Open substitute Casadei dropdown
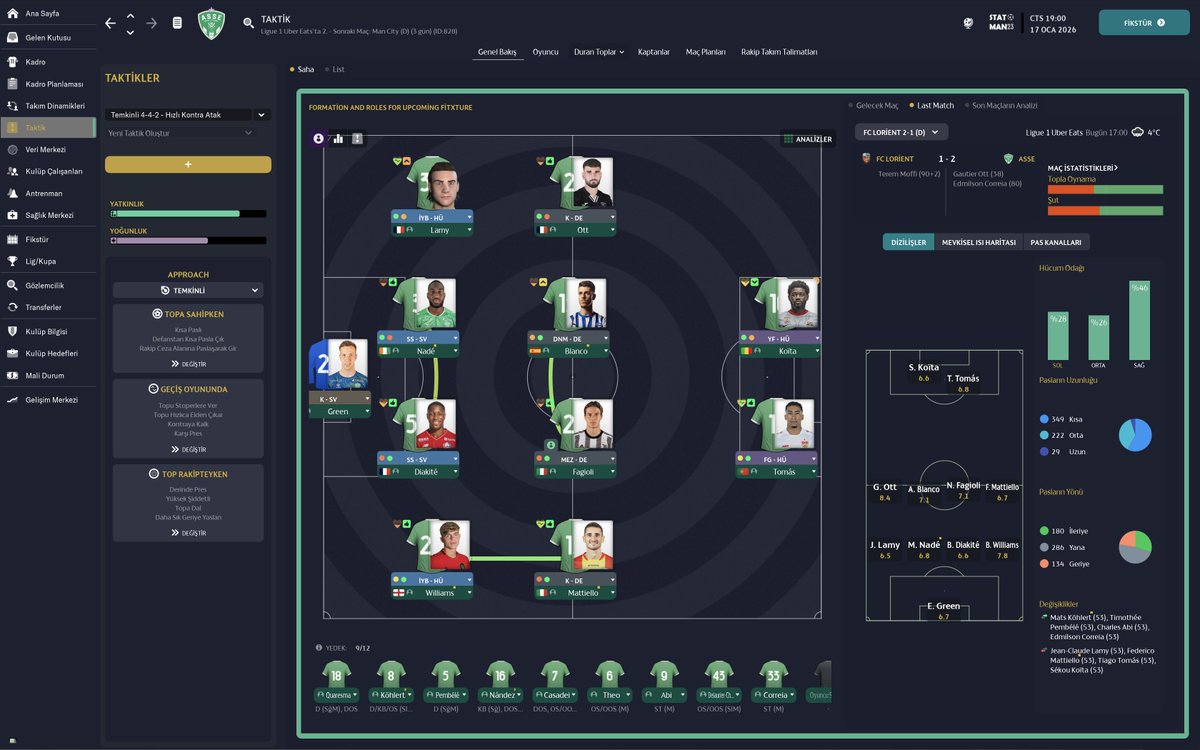The image size is (1200, 750). click(x=554, y=695)
